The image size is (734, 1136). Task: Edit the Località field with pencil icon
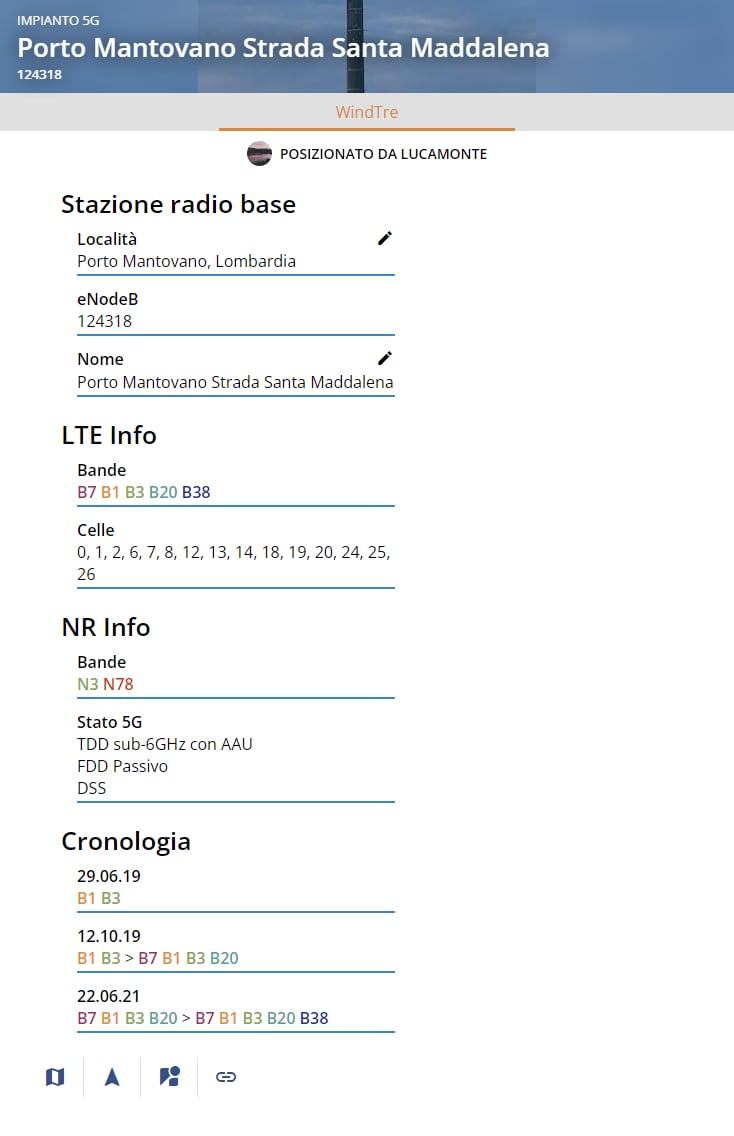click(385, 238)
